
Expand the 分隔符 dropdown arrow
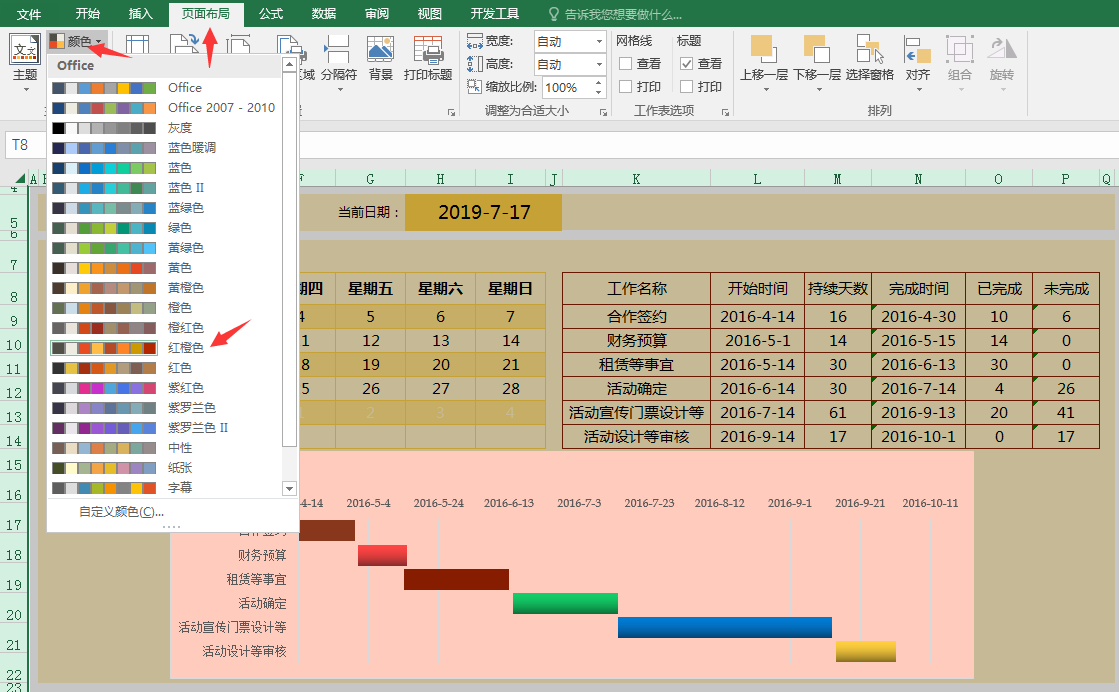340,90
